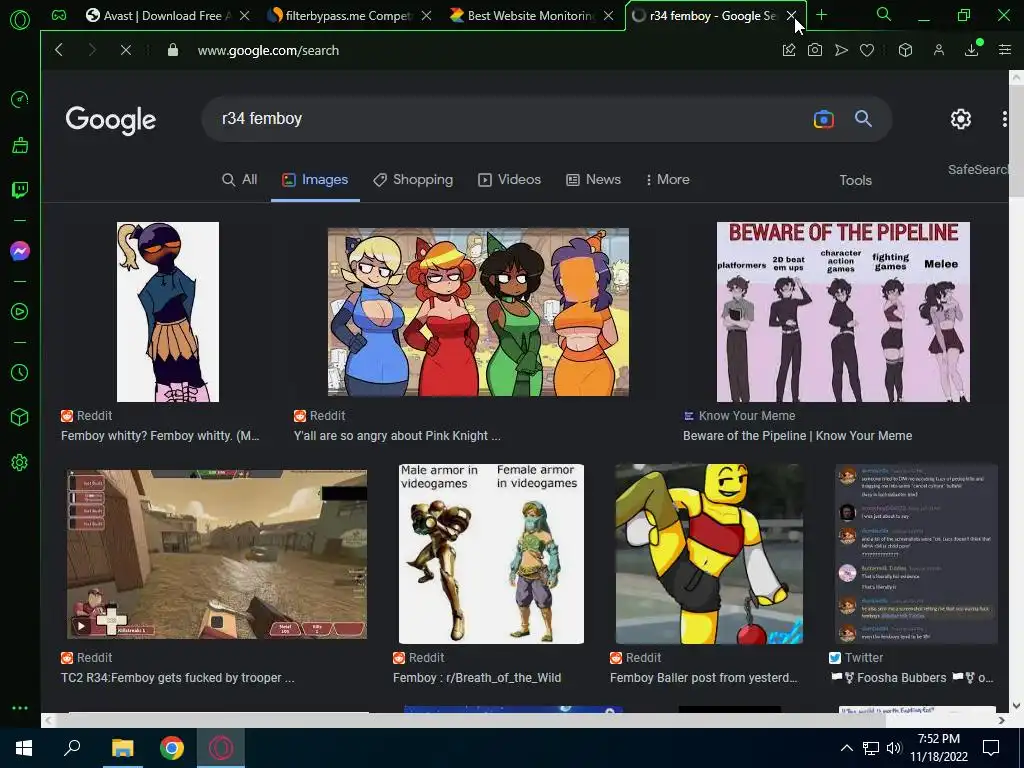Image resolution: width=1024 pixels, height=768 pixels.
Task: Open History clock icon in sidebar
Action: (20, 372)
